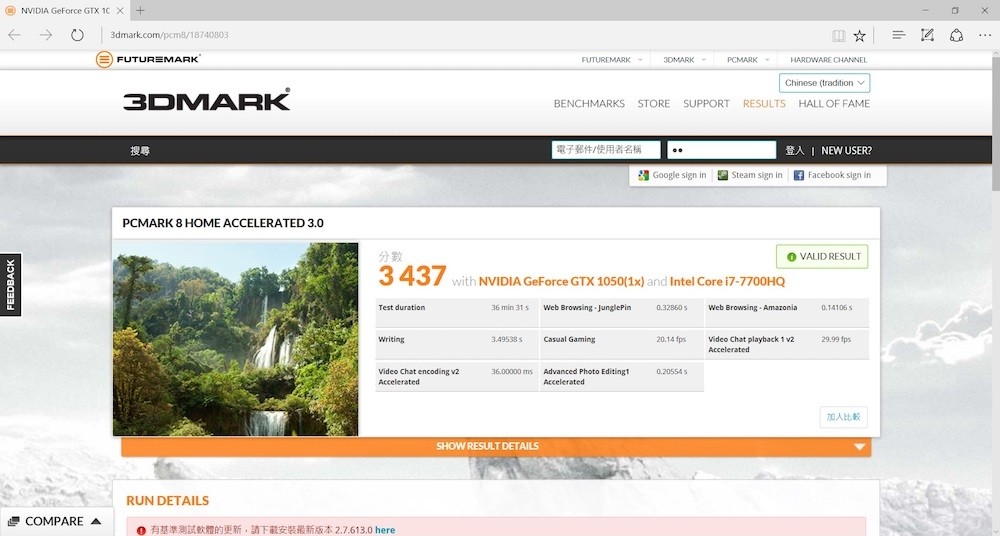The width and height of the screenshot is (1000, 536).
Task: Click the Writing result row
Action: point(457,345)
